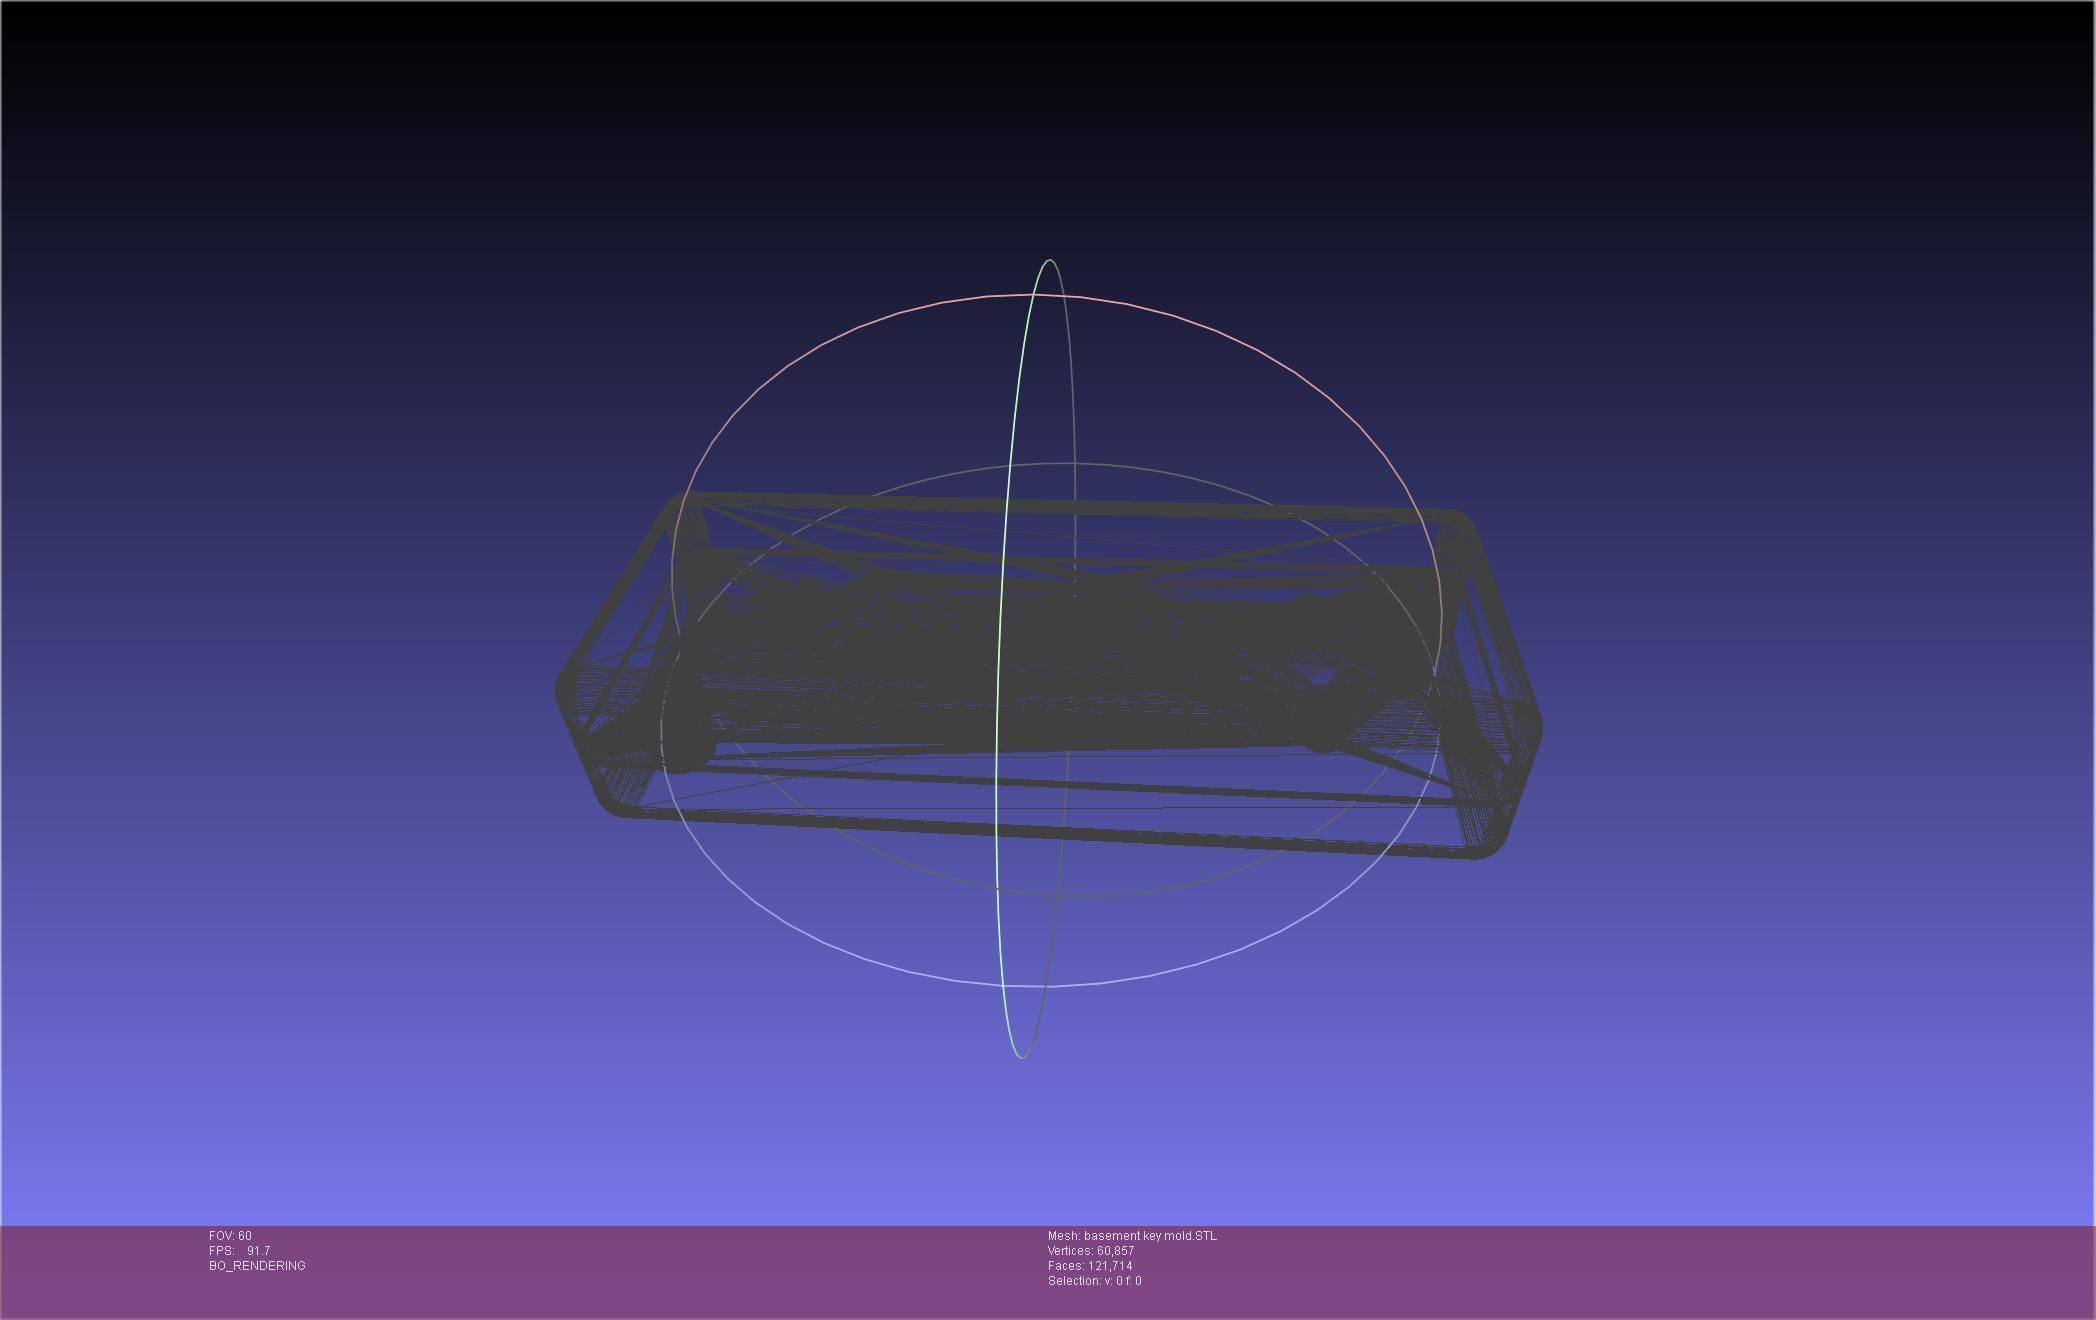Click the Vertices: 60,857 info line
The width and height of the screenshot is (2096, 1320).
tap(1090, 1251)
